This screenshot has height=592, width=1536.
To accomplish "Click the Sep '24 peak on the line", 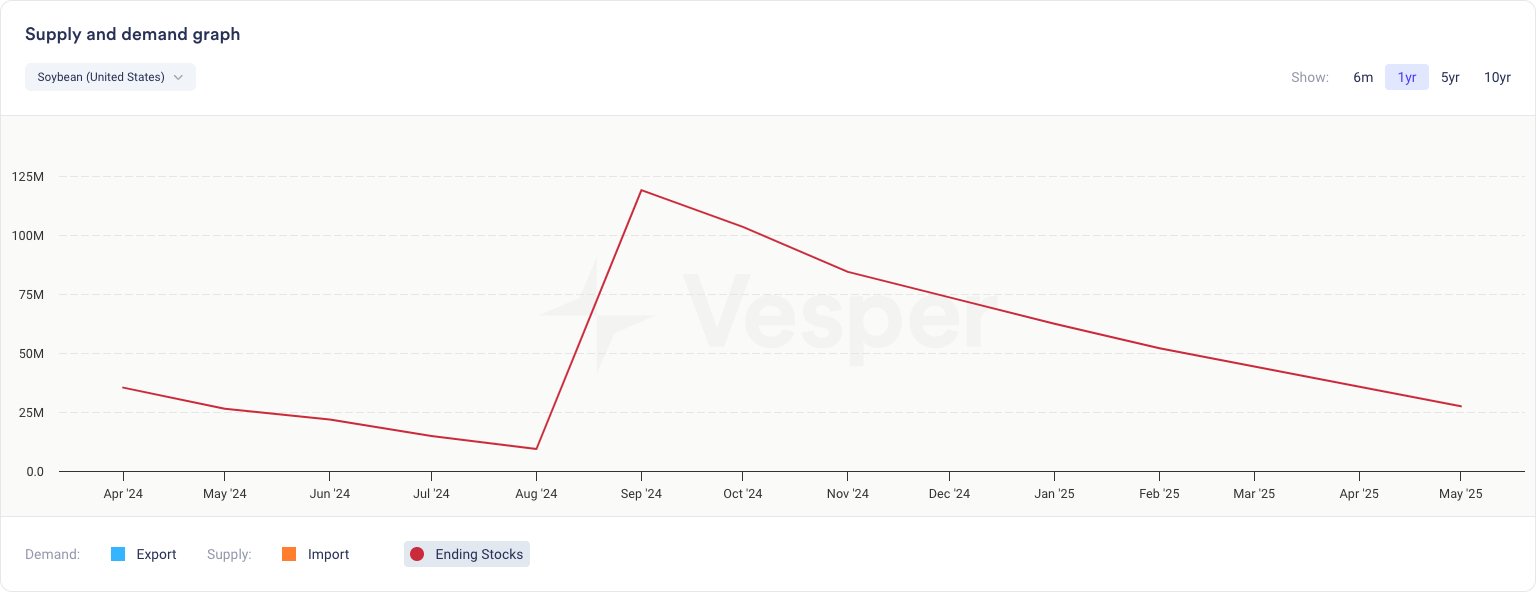I will pyautogui.click(x=640, y=190).
